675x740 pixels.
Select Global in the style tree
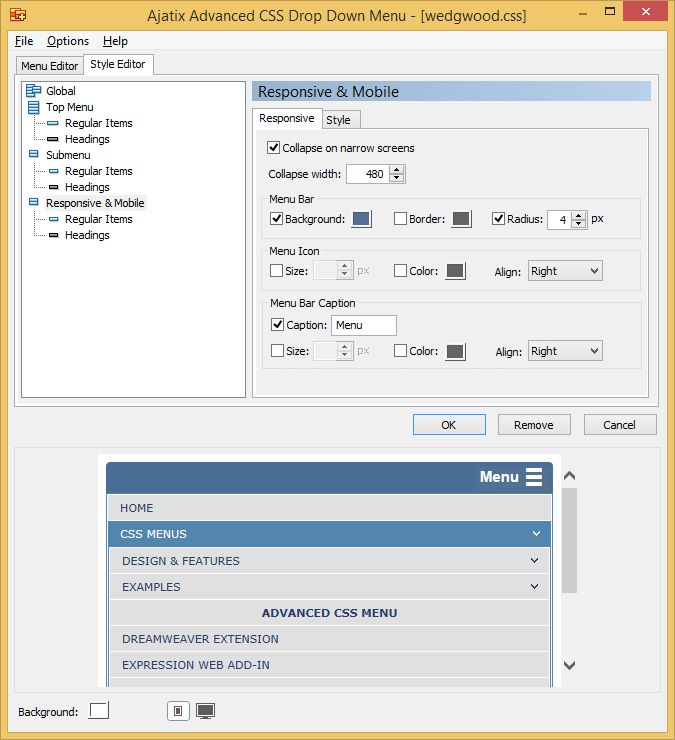(61, 91)
